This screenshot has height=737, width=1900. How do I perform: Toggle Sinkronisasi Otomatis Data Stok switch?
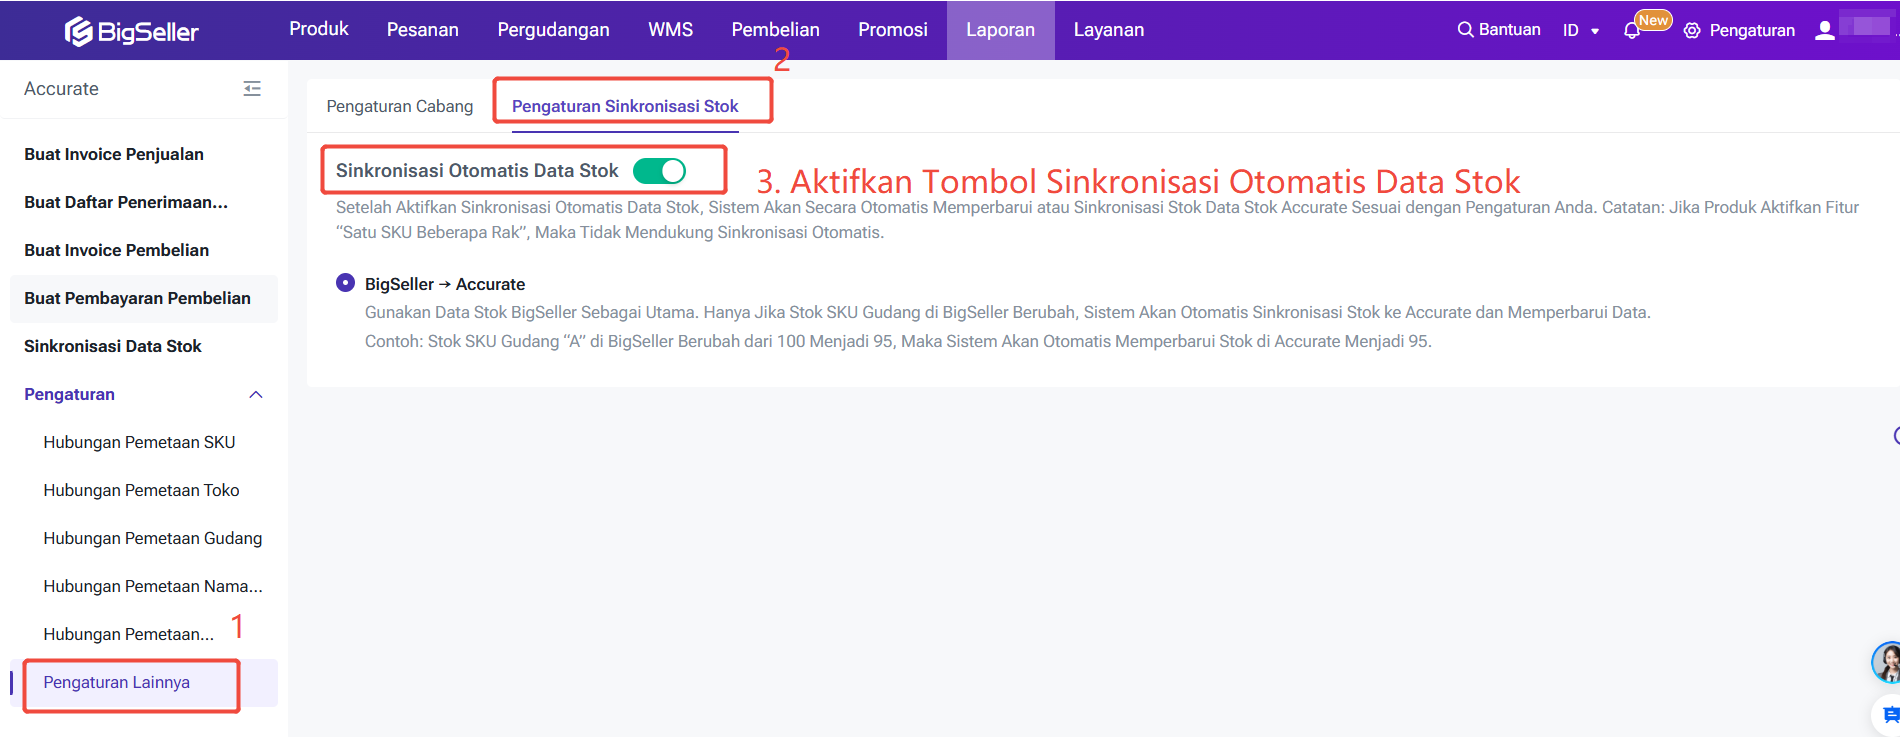[x=660, y=171]
